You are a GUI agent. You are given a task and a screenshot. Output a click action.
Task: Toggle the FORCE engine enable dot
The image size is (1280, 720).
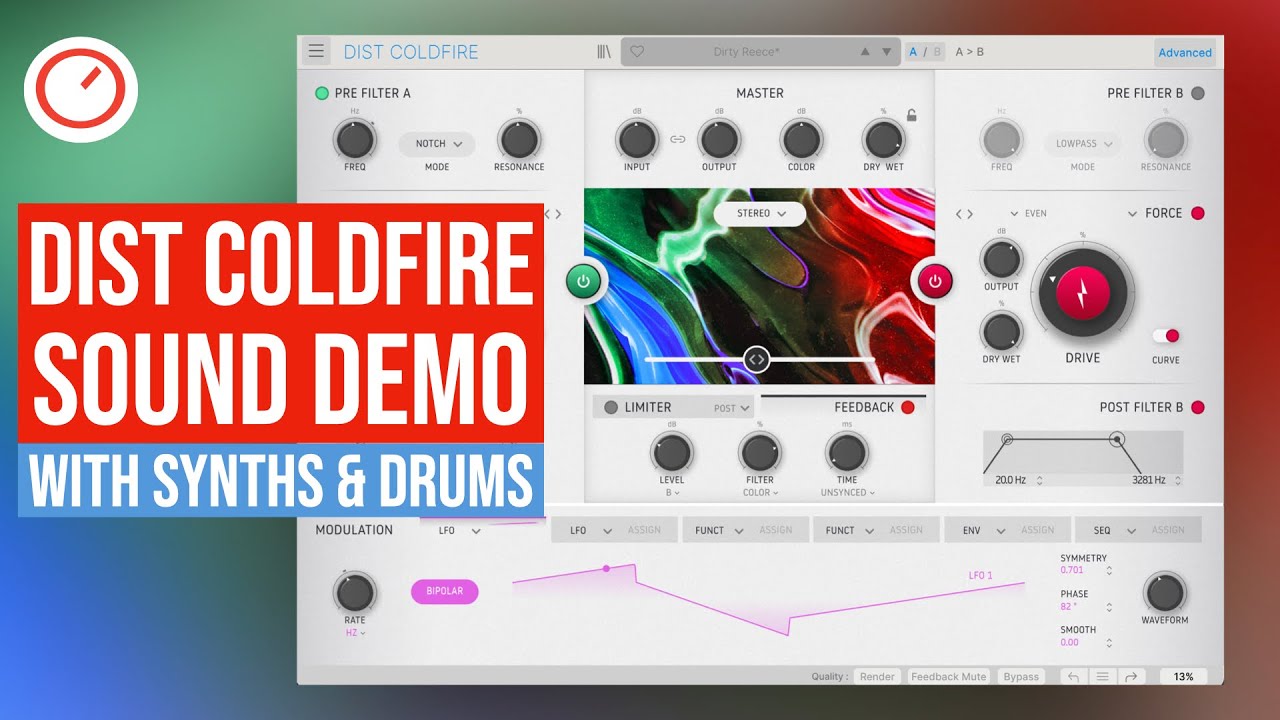(x=1198, y=213)
